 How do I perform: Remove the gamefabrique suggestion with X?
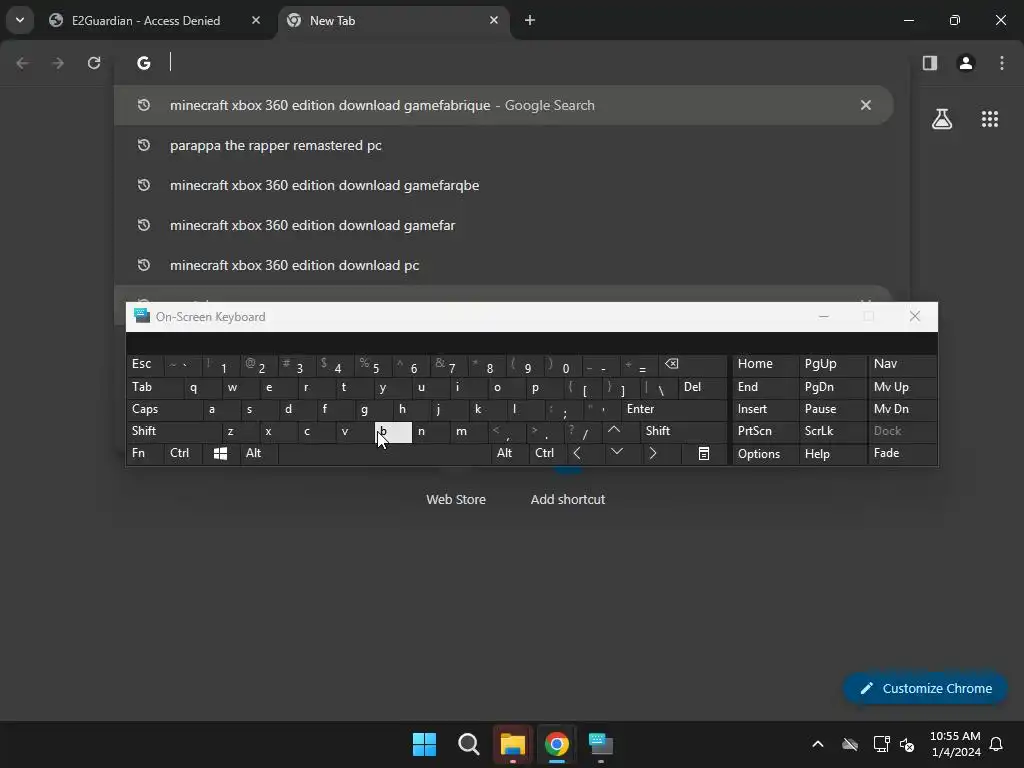(x=866, y=105)
